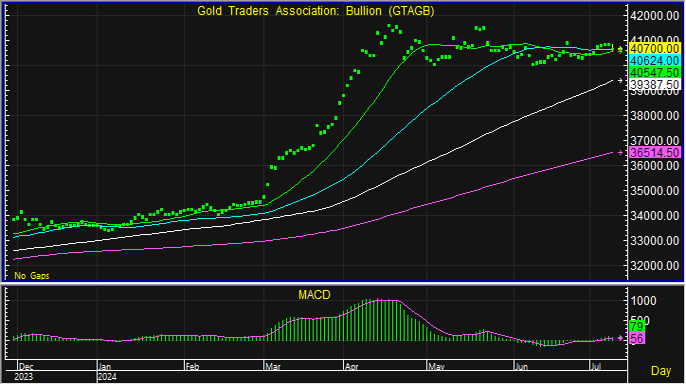Screen dimensions: 686x385
Task: Select the white 39387.50 value tag
Action: tap(654, 84)
